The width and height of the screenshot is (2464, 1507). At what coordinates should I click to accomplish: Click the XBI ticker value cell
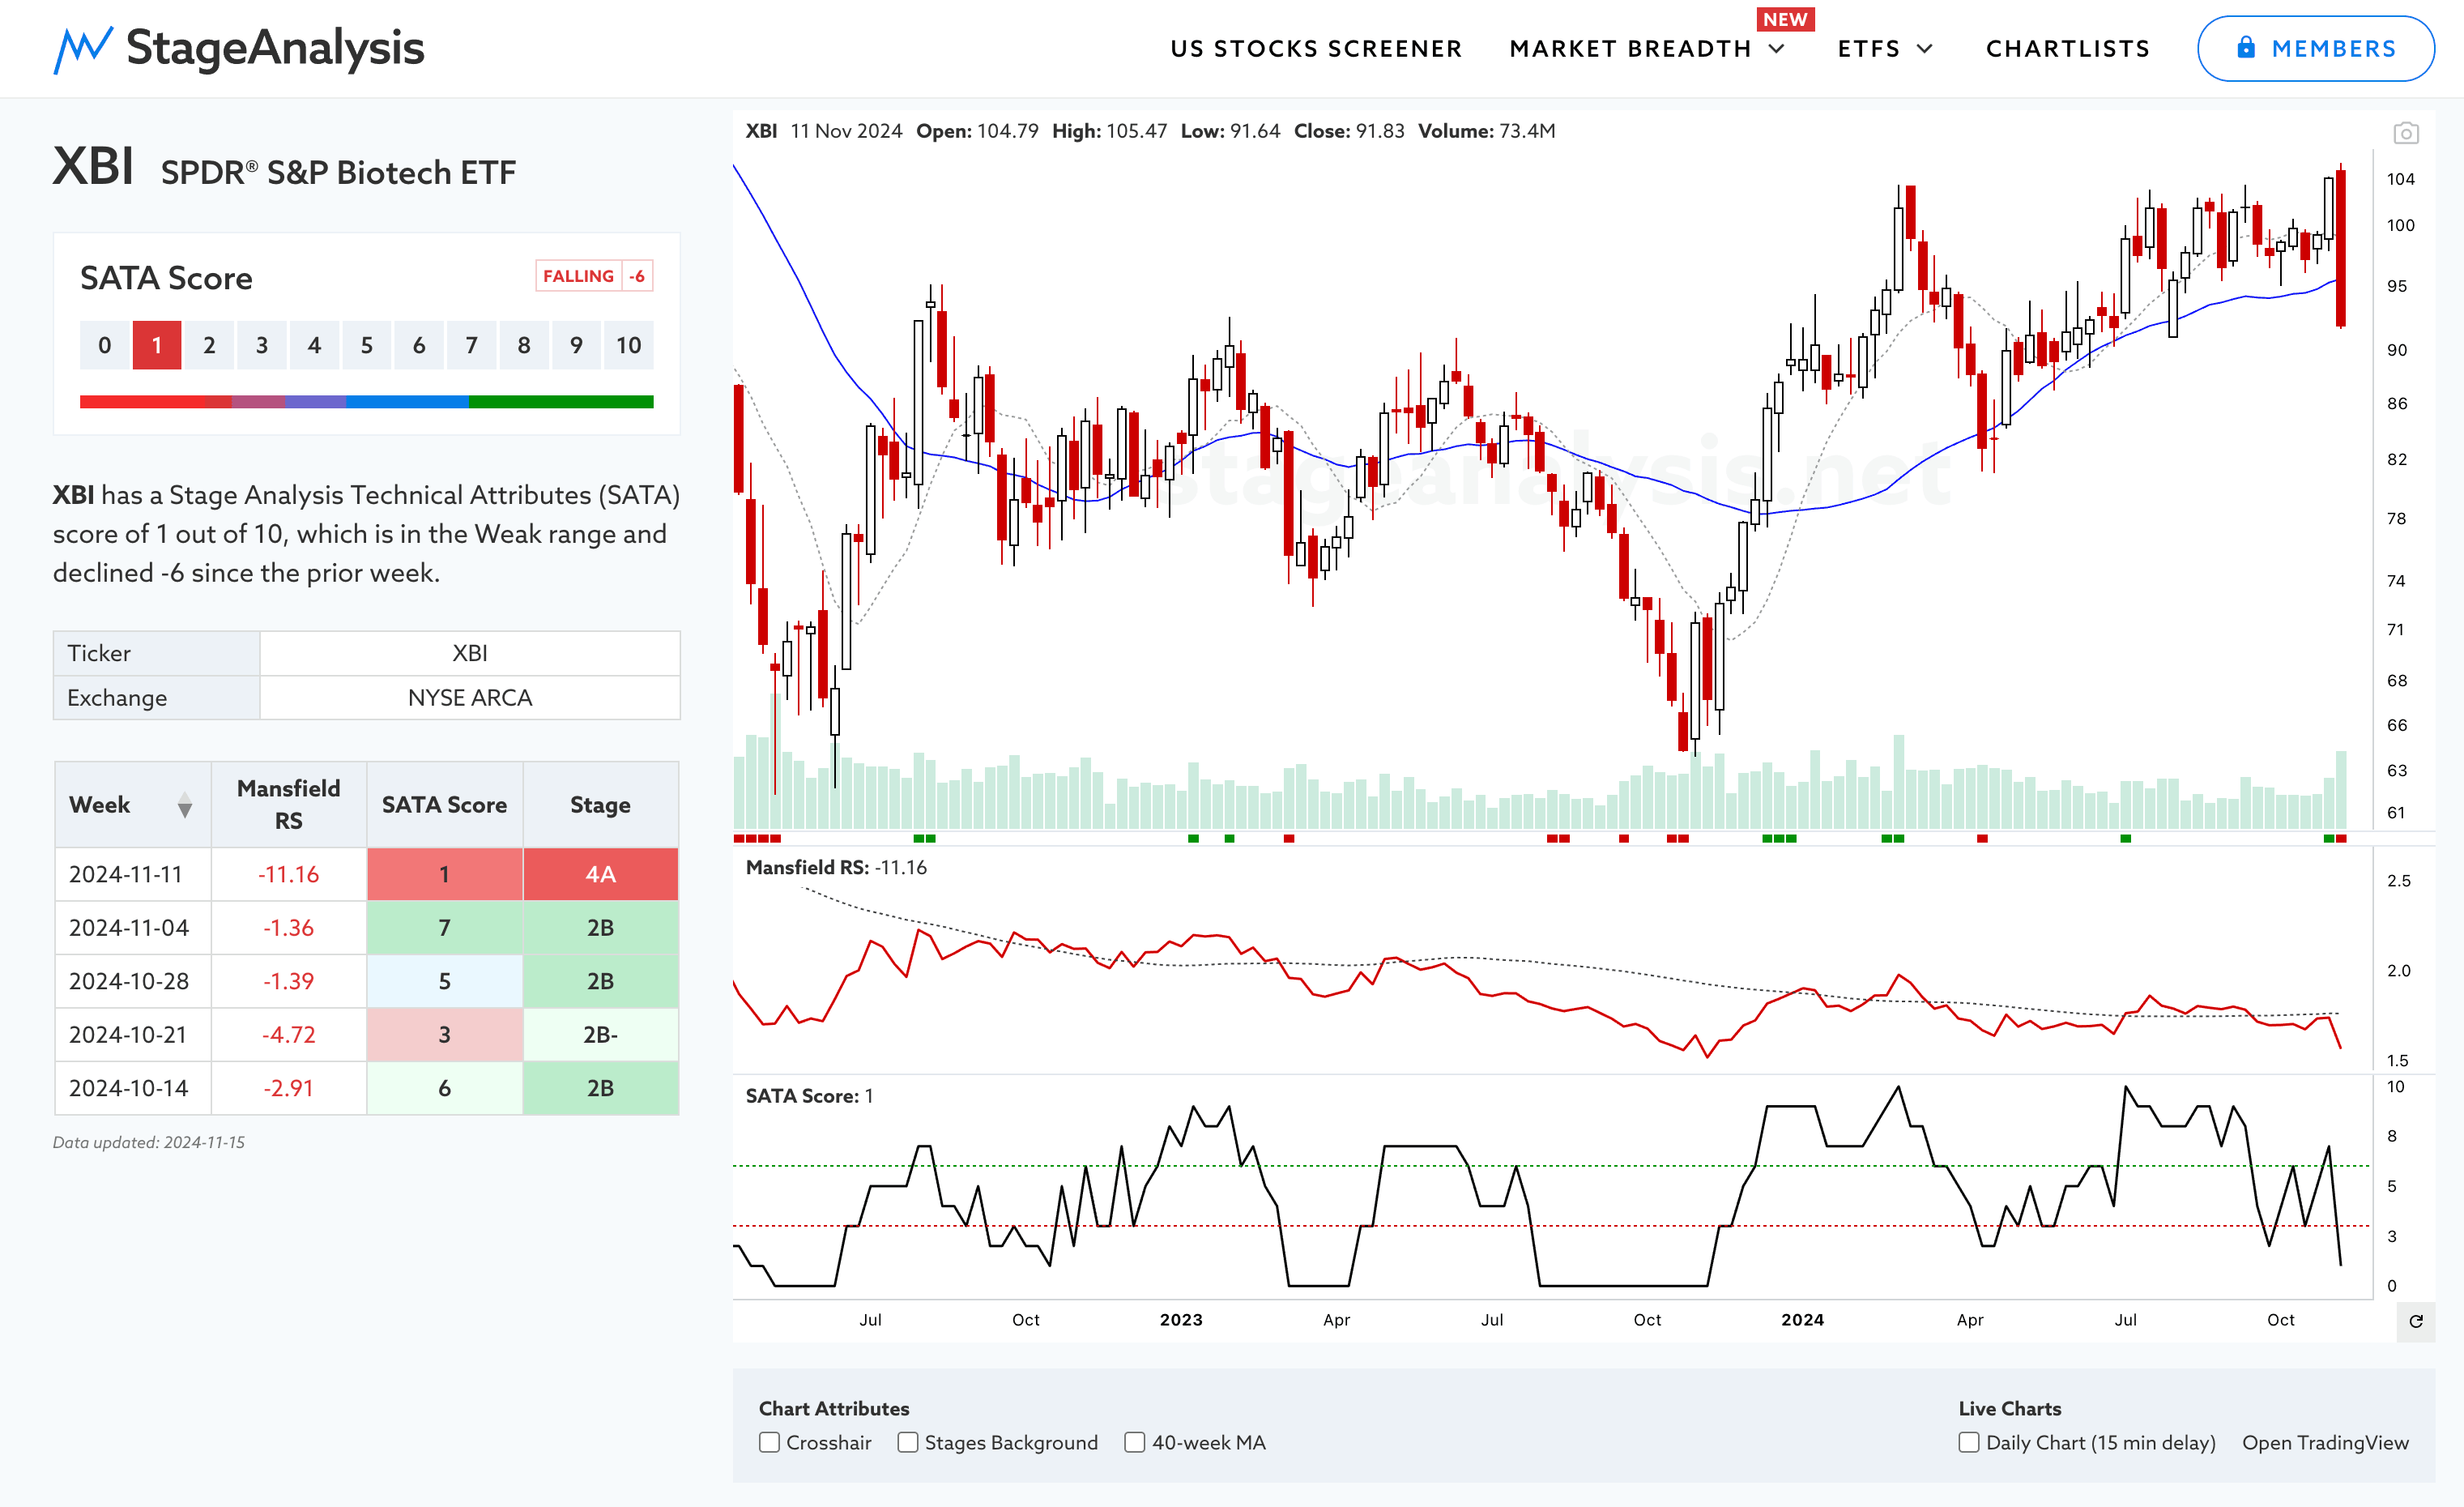[x=470, y=653]
